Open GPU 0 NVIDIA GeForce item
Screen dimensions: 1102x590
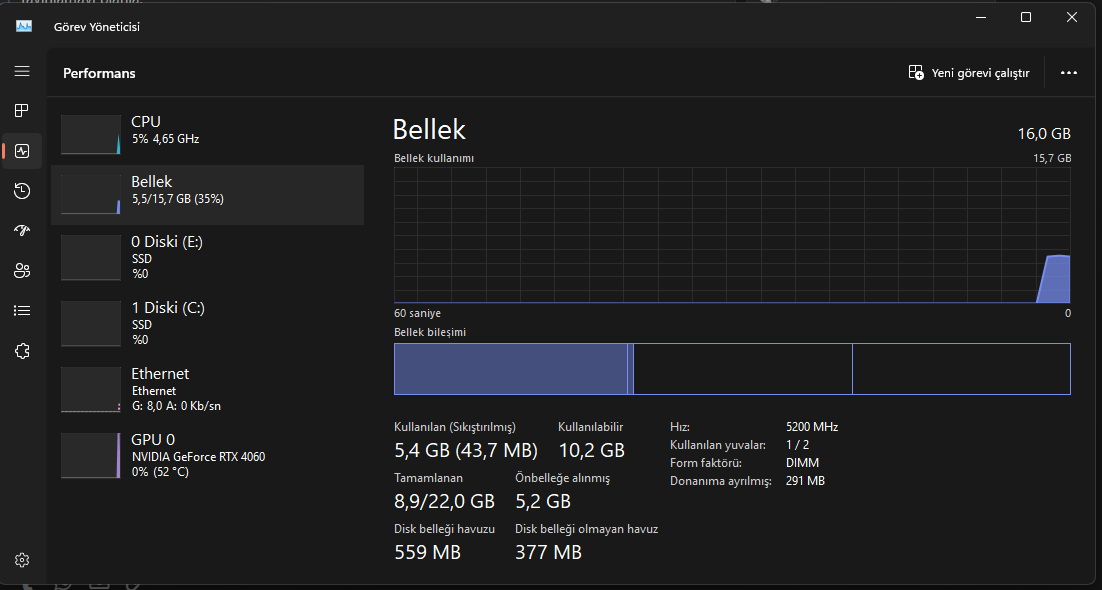[x=207, y=455]
